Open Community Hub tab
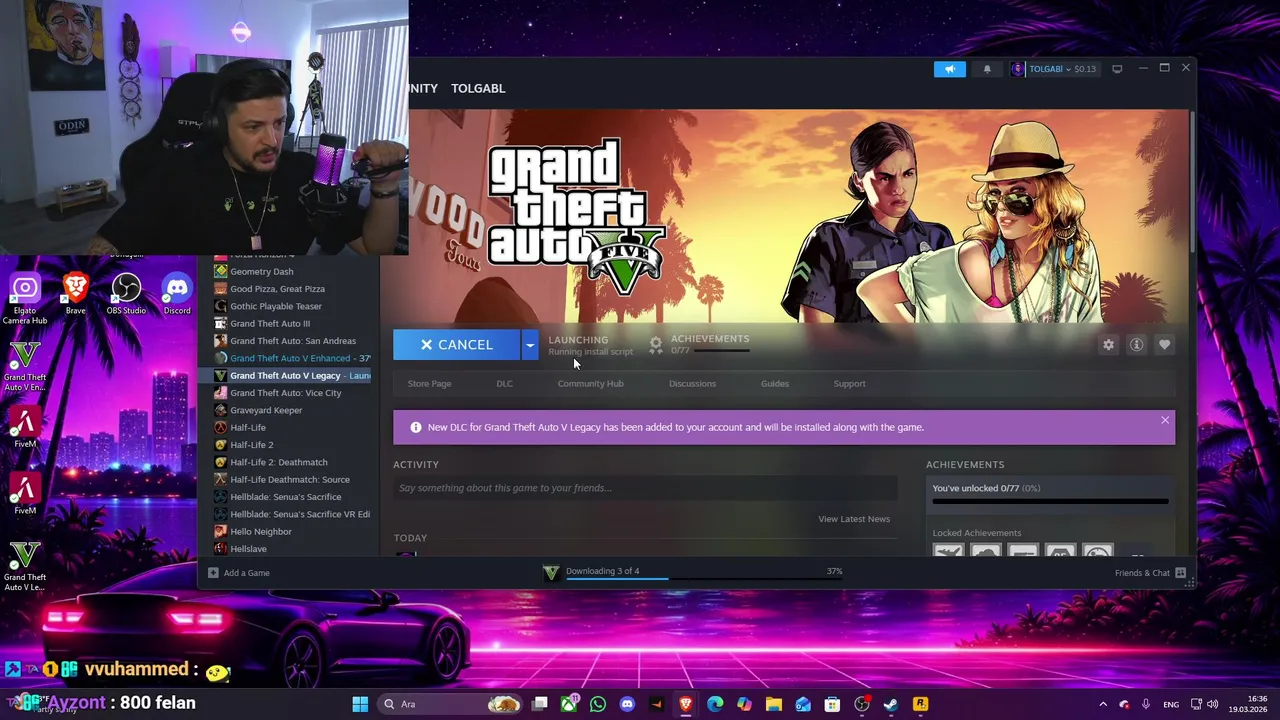The image size is (1280, 720). click(590, 383)
